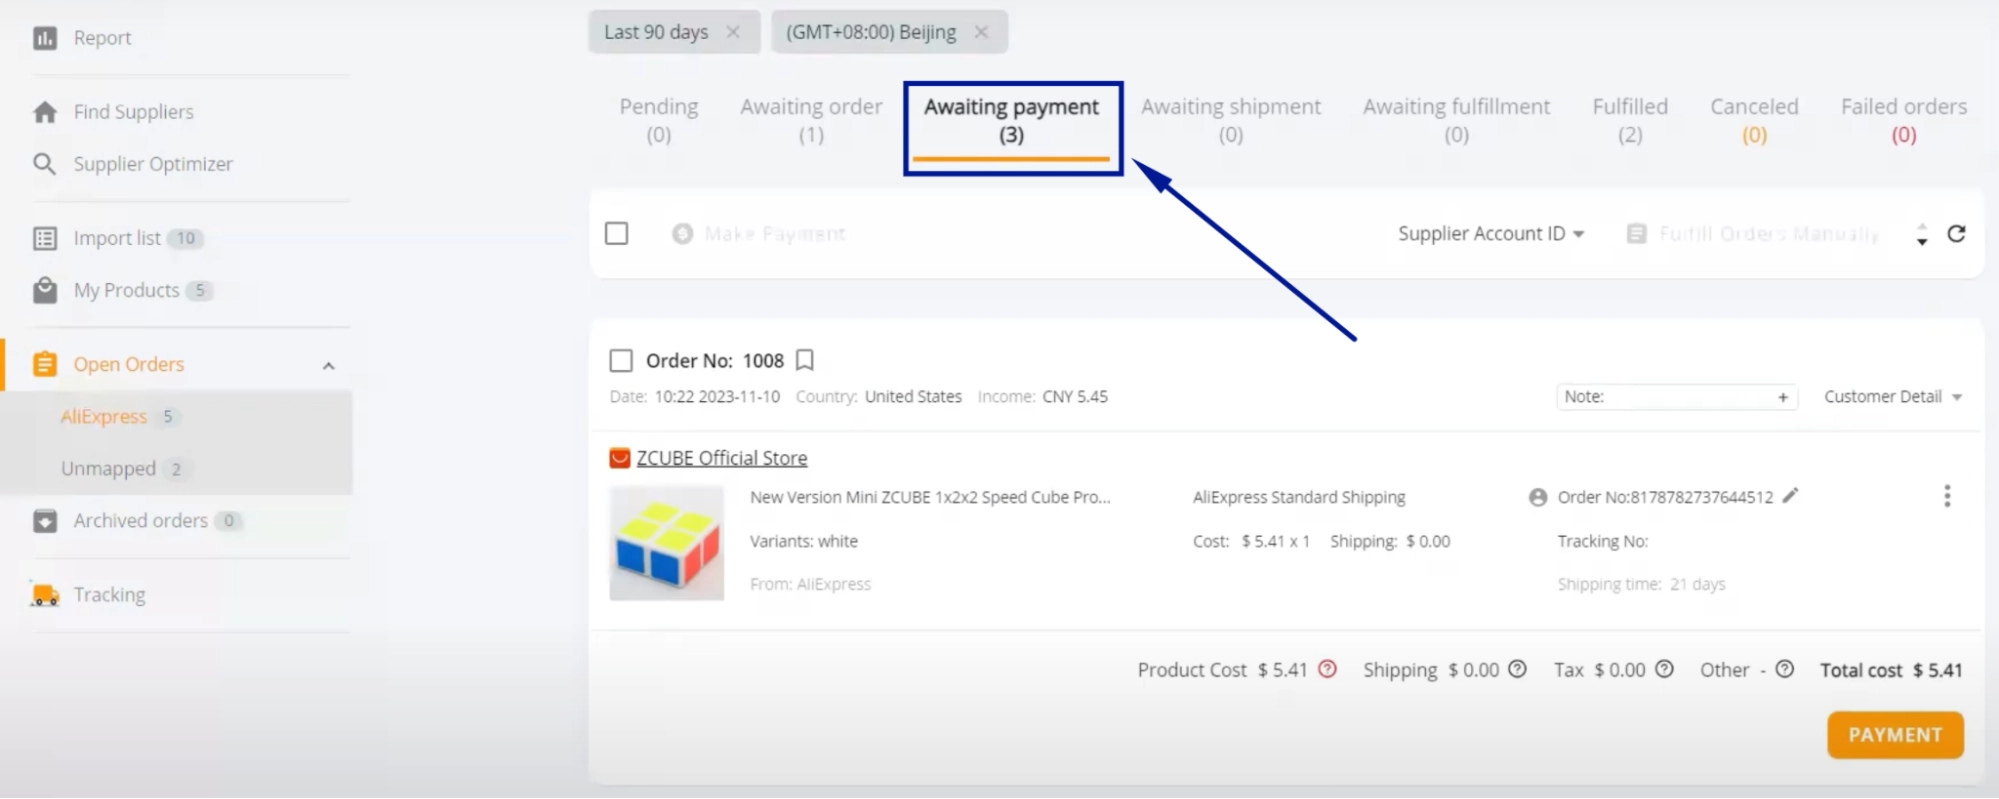Click help icon next to Shipping total

click(x=1518, y=669)
